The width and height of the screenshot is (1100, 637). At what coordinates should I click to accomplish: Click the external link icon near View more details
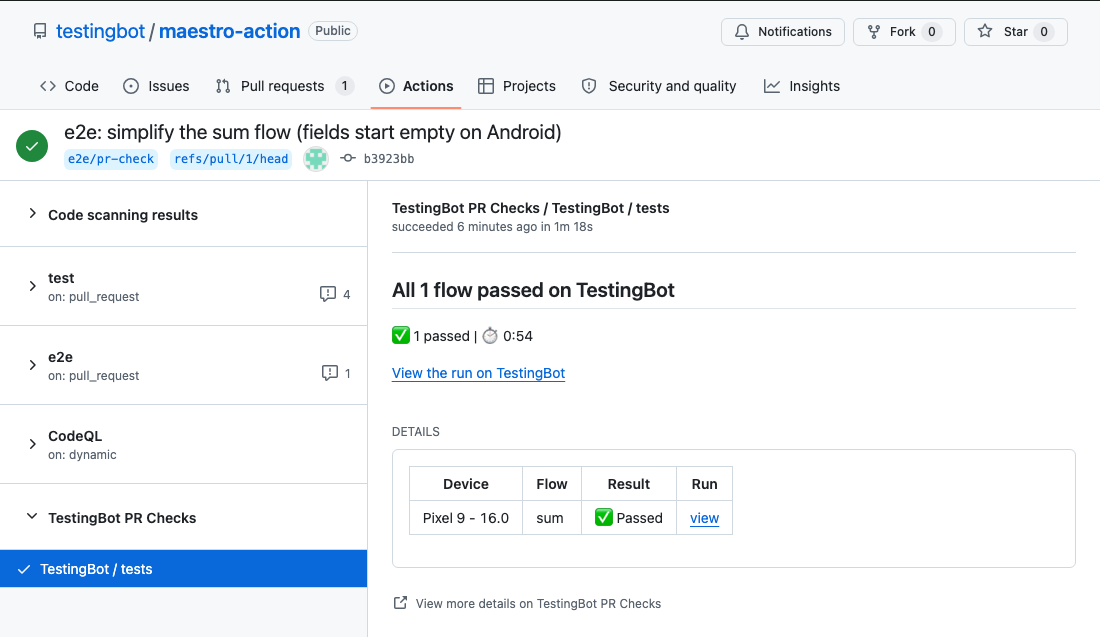pos(400,603)
